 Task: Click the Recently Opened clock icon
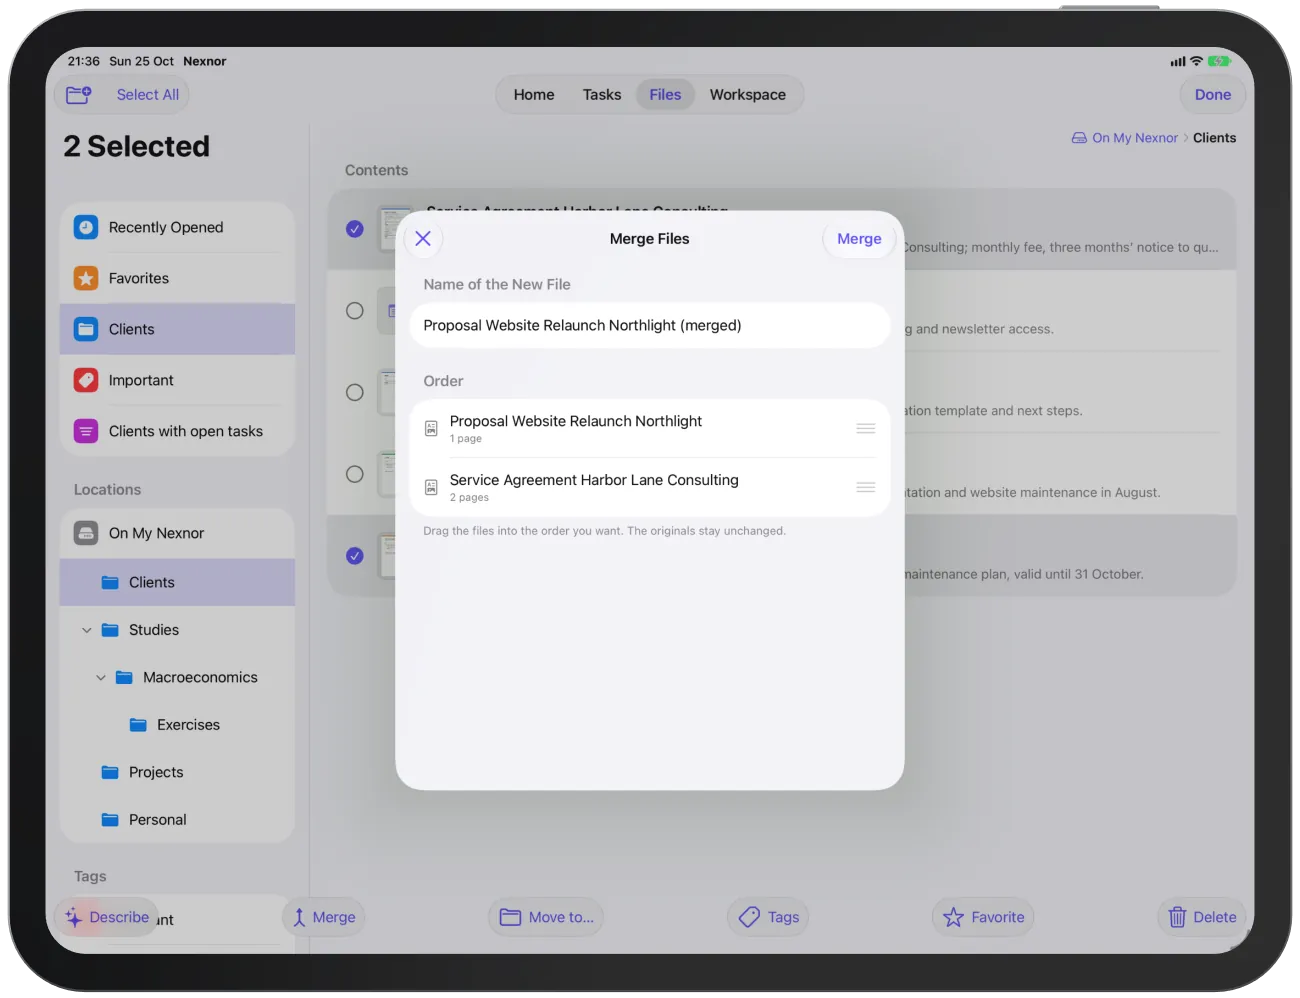pyautogui.click(x=86, y=228)
